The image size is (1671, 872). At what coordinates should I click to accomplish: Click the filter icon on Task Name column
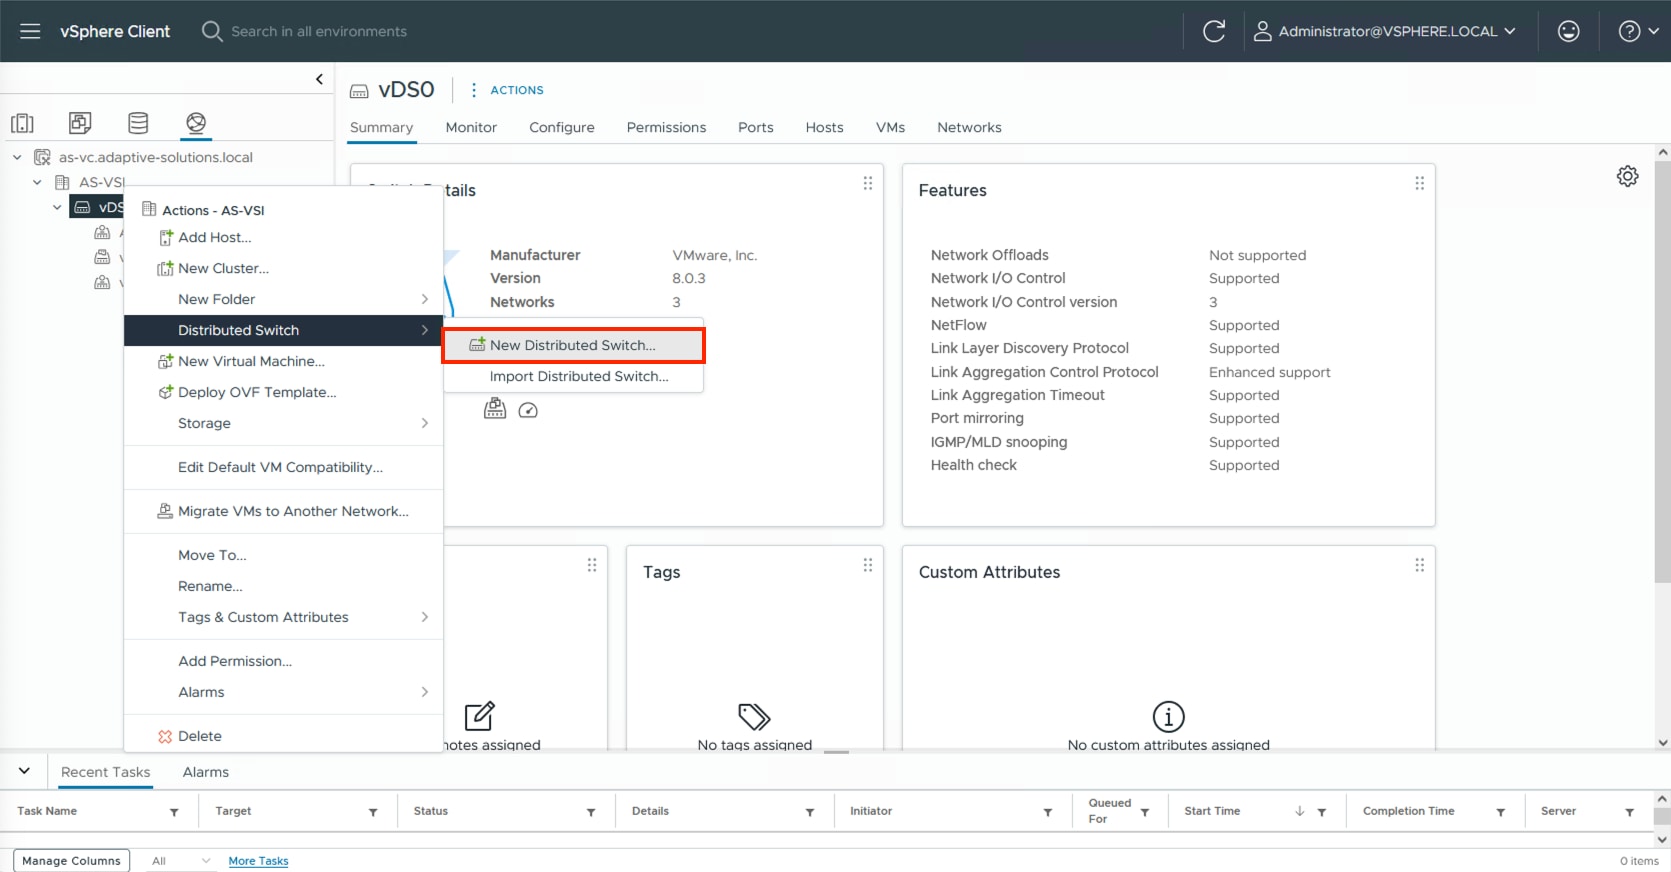click(x=174, y=812)
